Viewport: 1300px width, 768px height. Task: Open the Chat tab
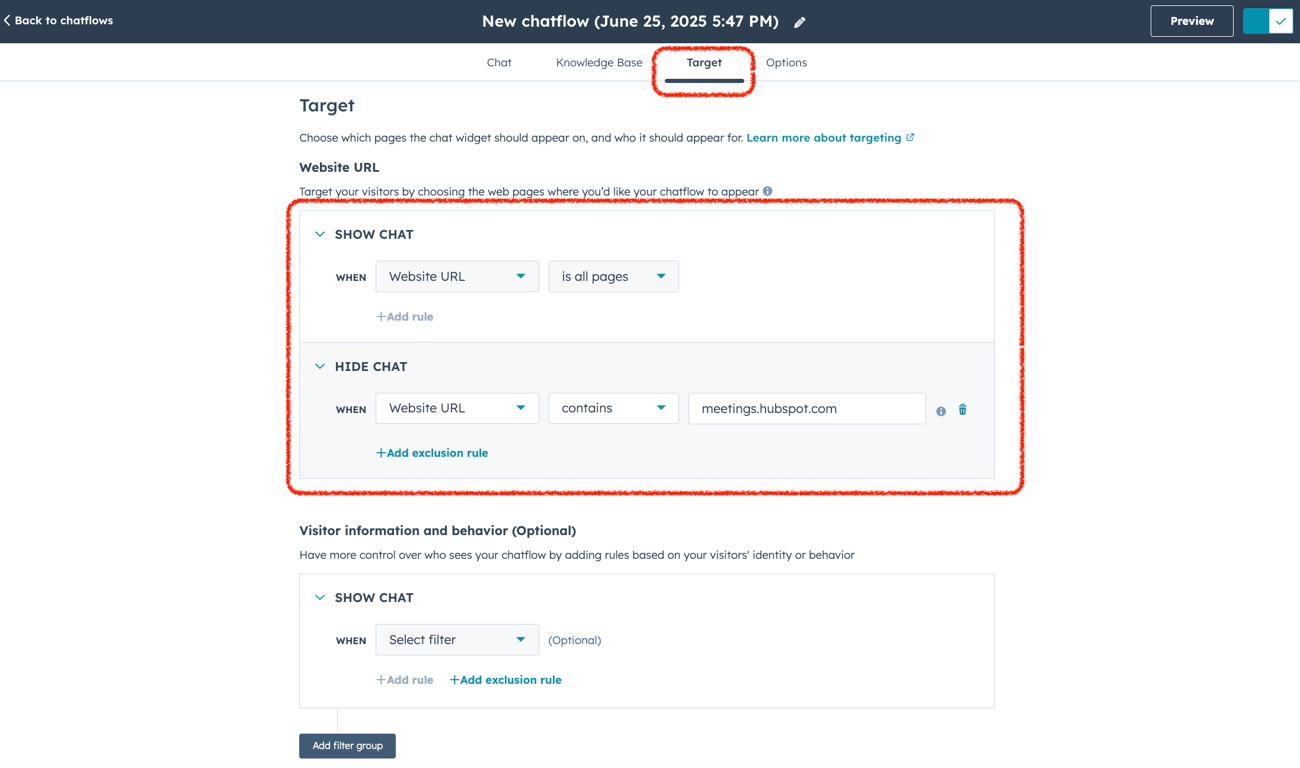pos(499,62)
